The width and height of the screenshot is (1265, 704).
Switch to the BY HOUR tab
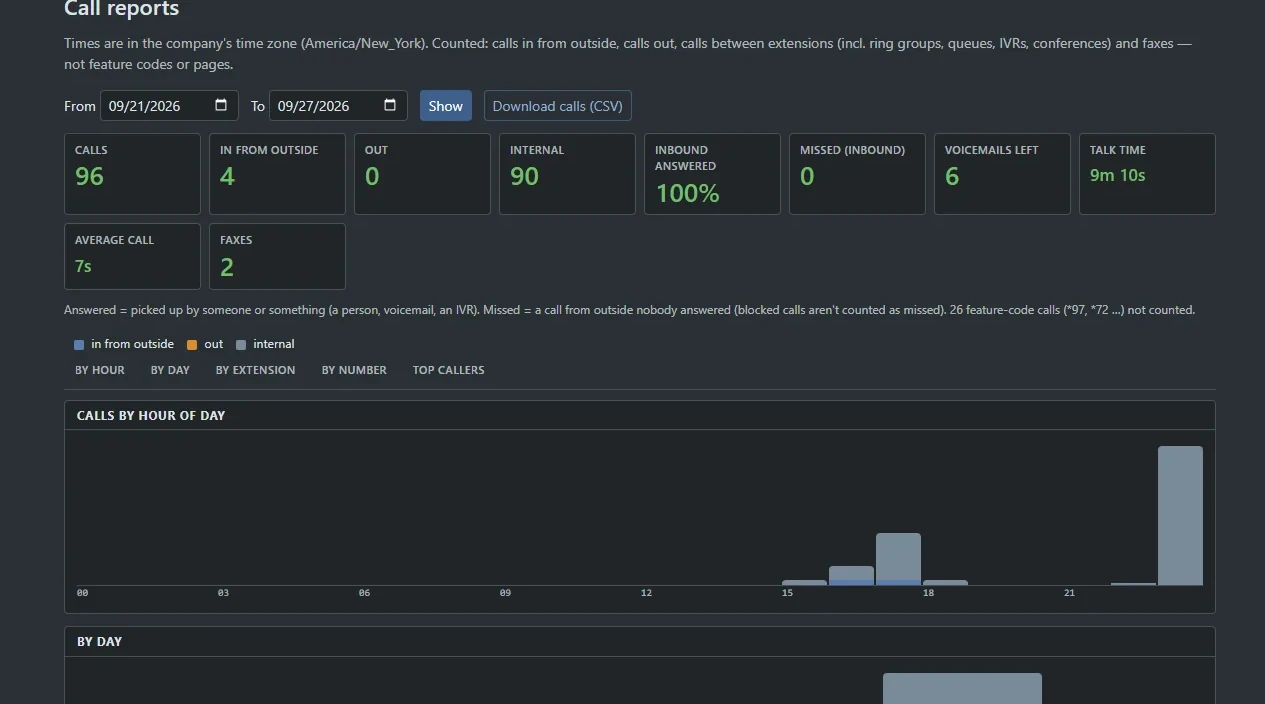coord(100,370)
